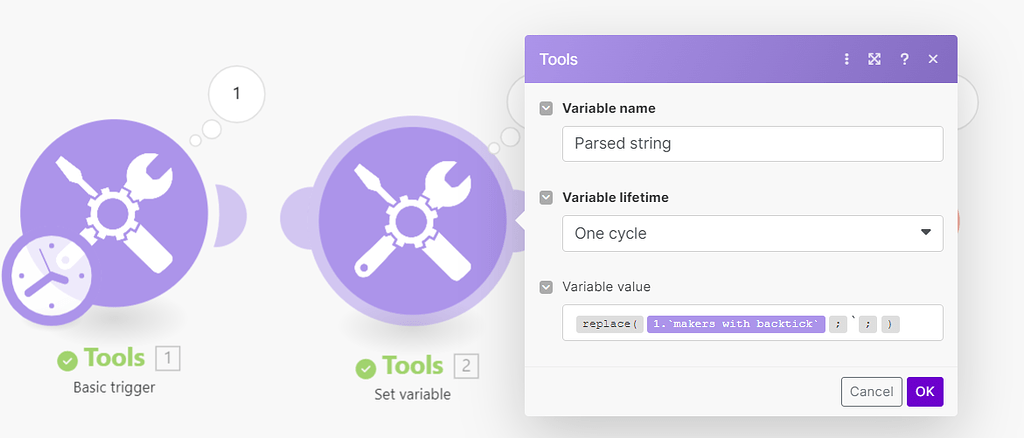Open help for the Tools dialog
Image resolution: width=1024 pixels, height=438 pixels.
tap(904, 59)
